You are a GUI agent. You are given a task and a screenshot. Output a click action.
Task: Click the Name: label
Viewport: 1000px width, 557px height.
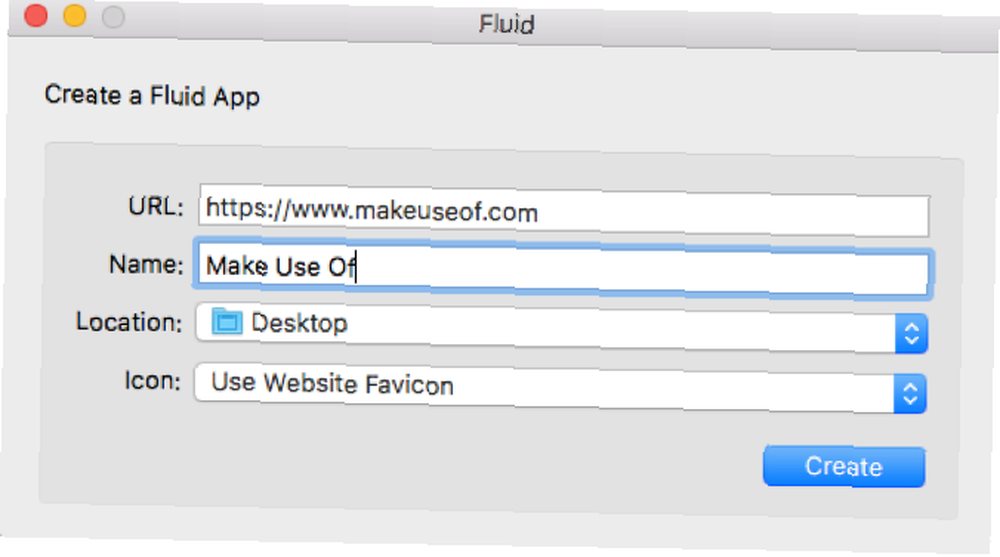[146, 264]
